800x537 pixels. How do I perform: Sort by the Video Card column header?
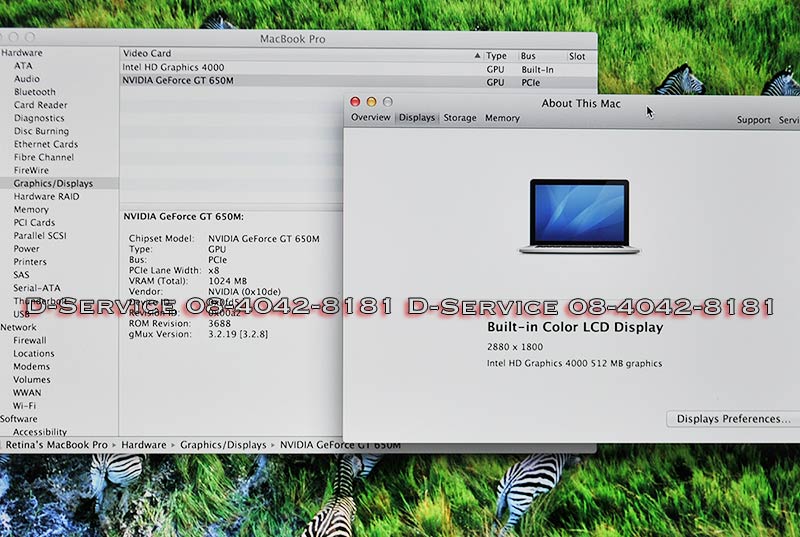[147, 54]
